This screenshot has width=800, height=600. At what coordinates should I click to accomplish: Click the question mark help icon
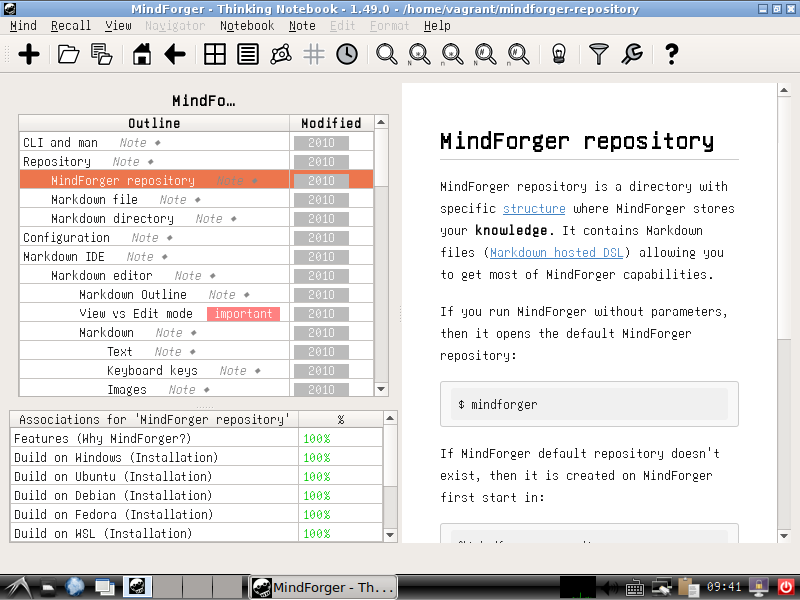pyautogui.click(x=672, y=54)
